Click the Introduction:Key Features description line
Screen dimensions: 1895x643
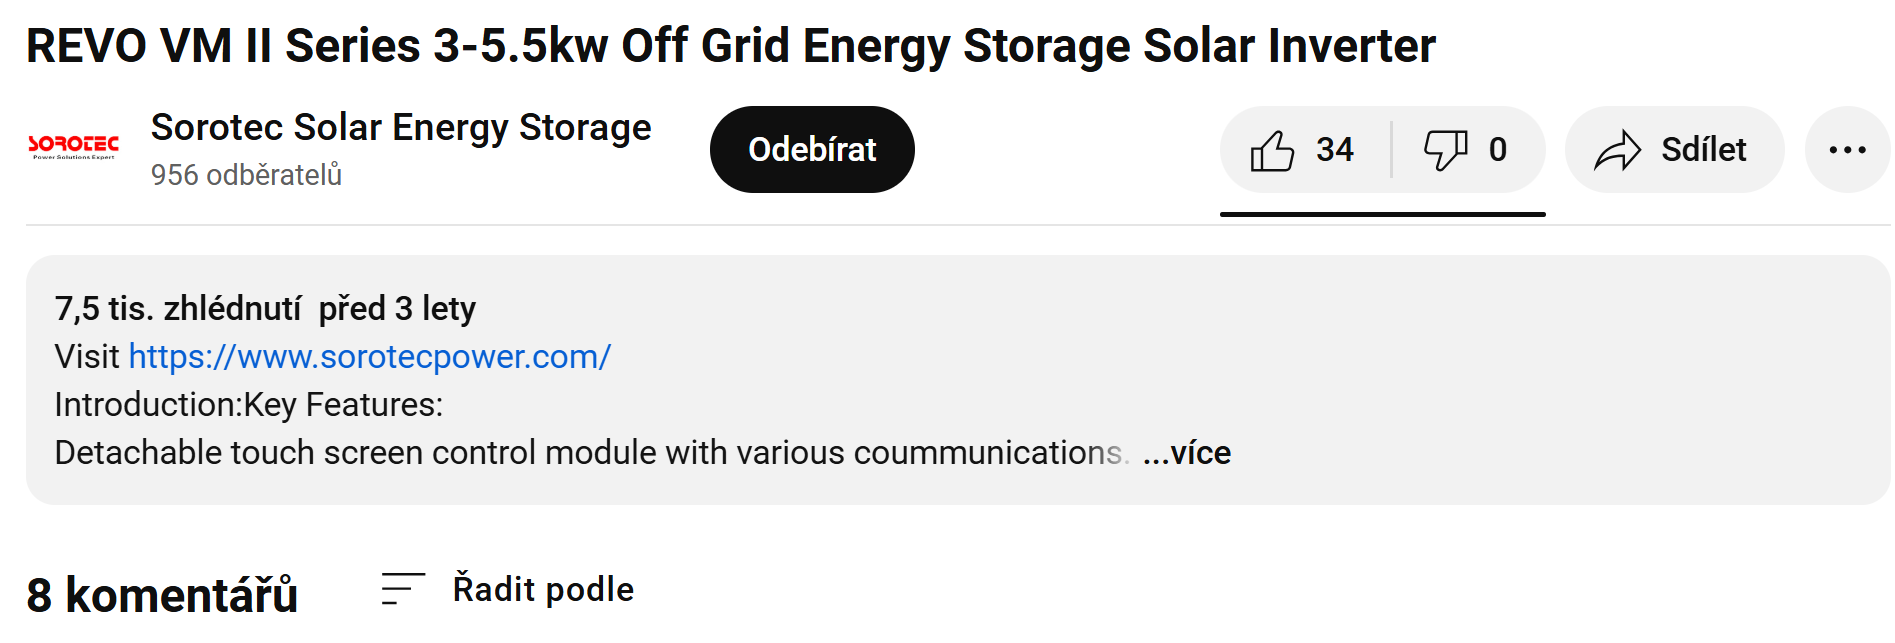pos(248,405)
